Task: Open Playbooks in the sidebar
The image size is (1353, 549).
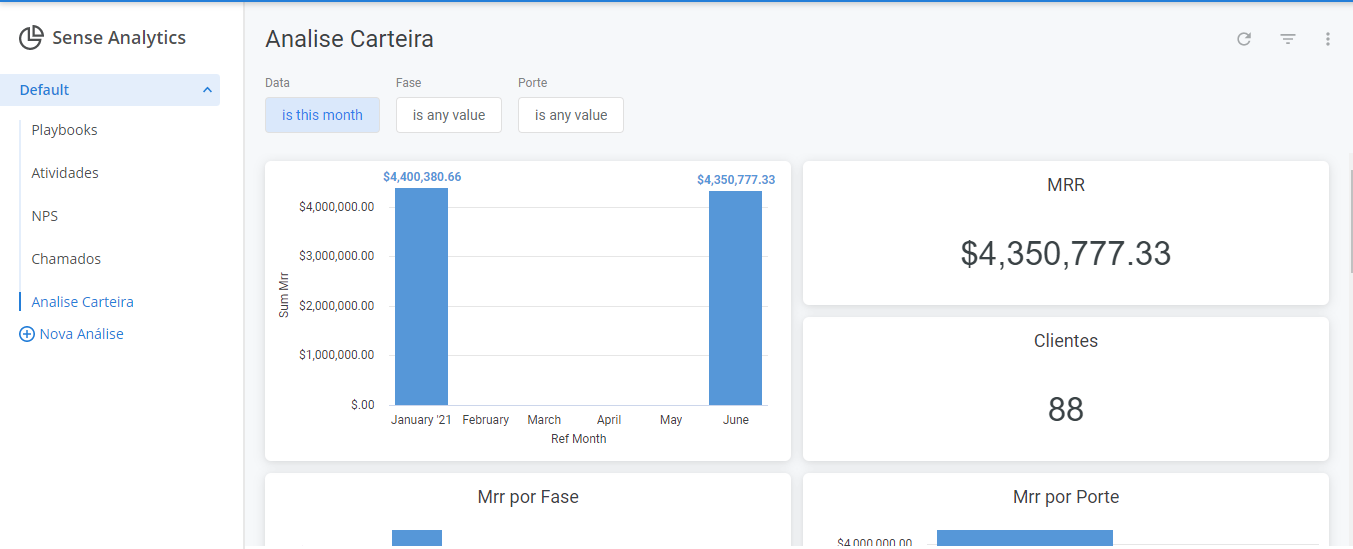Action: click(x=64, y=130)
